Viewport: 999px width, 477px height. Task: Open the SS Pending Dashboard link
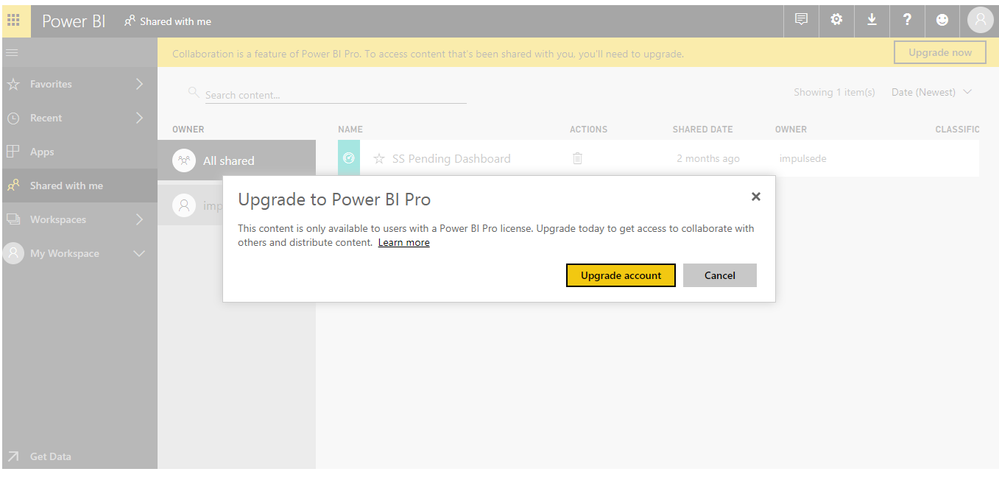[x=451, y=159]
